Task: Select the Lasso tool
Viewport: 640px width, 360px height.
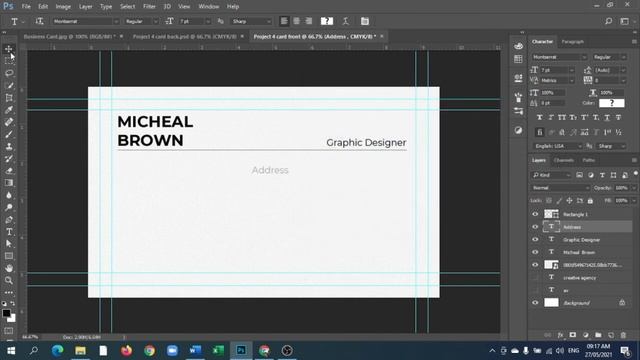Action: coord(9,73)
